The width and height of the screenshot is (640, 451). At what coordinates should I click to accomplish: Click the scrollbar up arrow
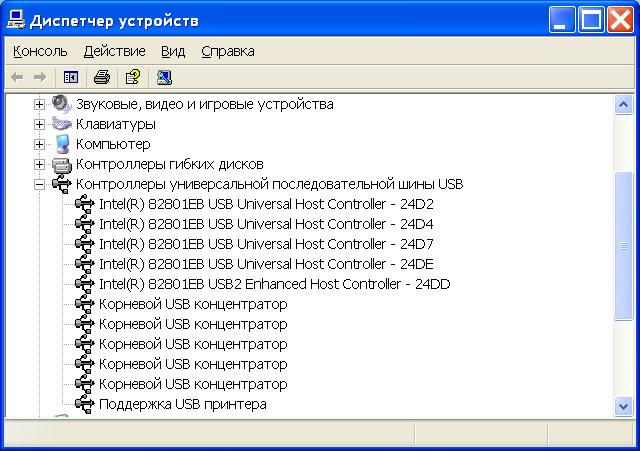point(624,103)
